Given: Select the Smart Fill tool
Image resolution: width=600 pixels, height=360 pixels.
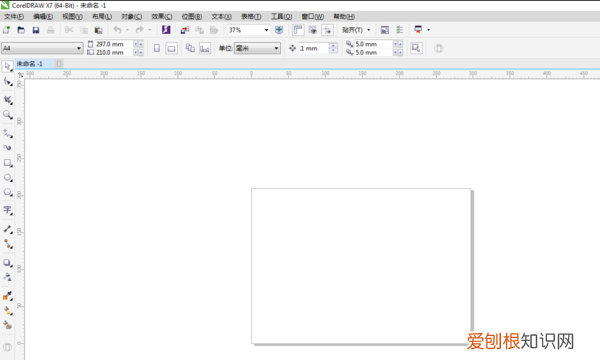Looking at the screenshot, I should point(7,325).
